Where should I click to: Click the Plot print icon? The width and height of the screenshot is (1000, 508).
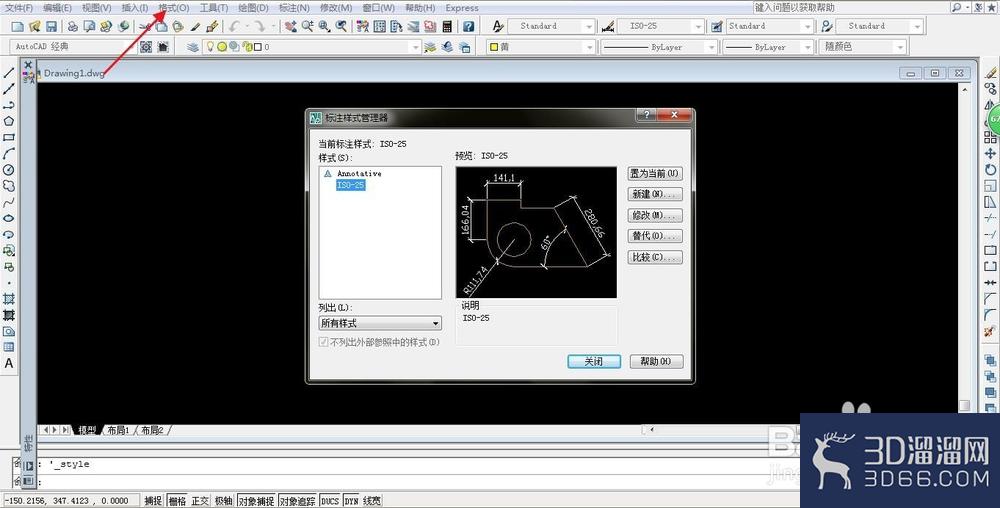[73, 27]
